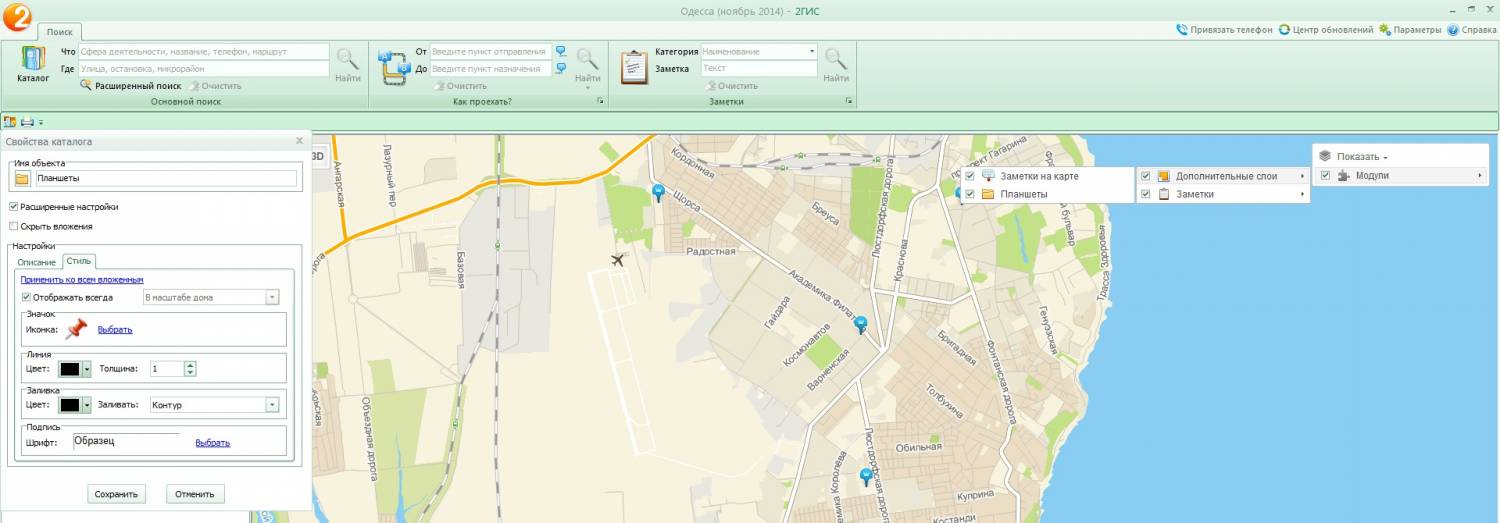Click Выбрать link for Иконка
The image size is (1500, 523).
(115, 330)
